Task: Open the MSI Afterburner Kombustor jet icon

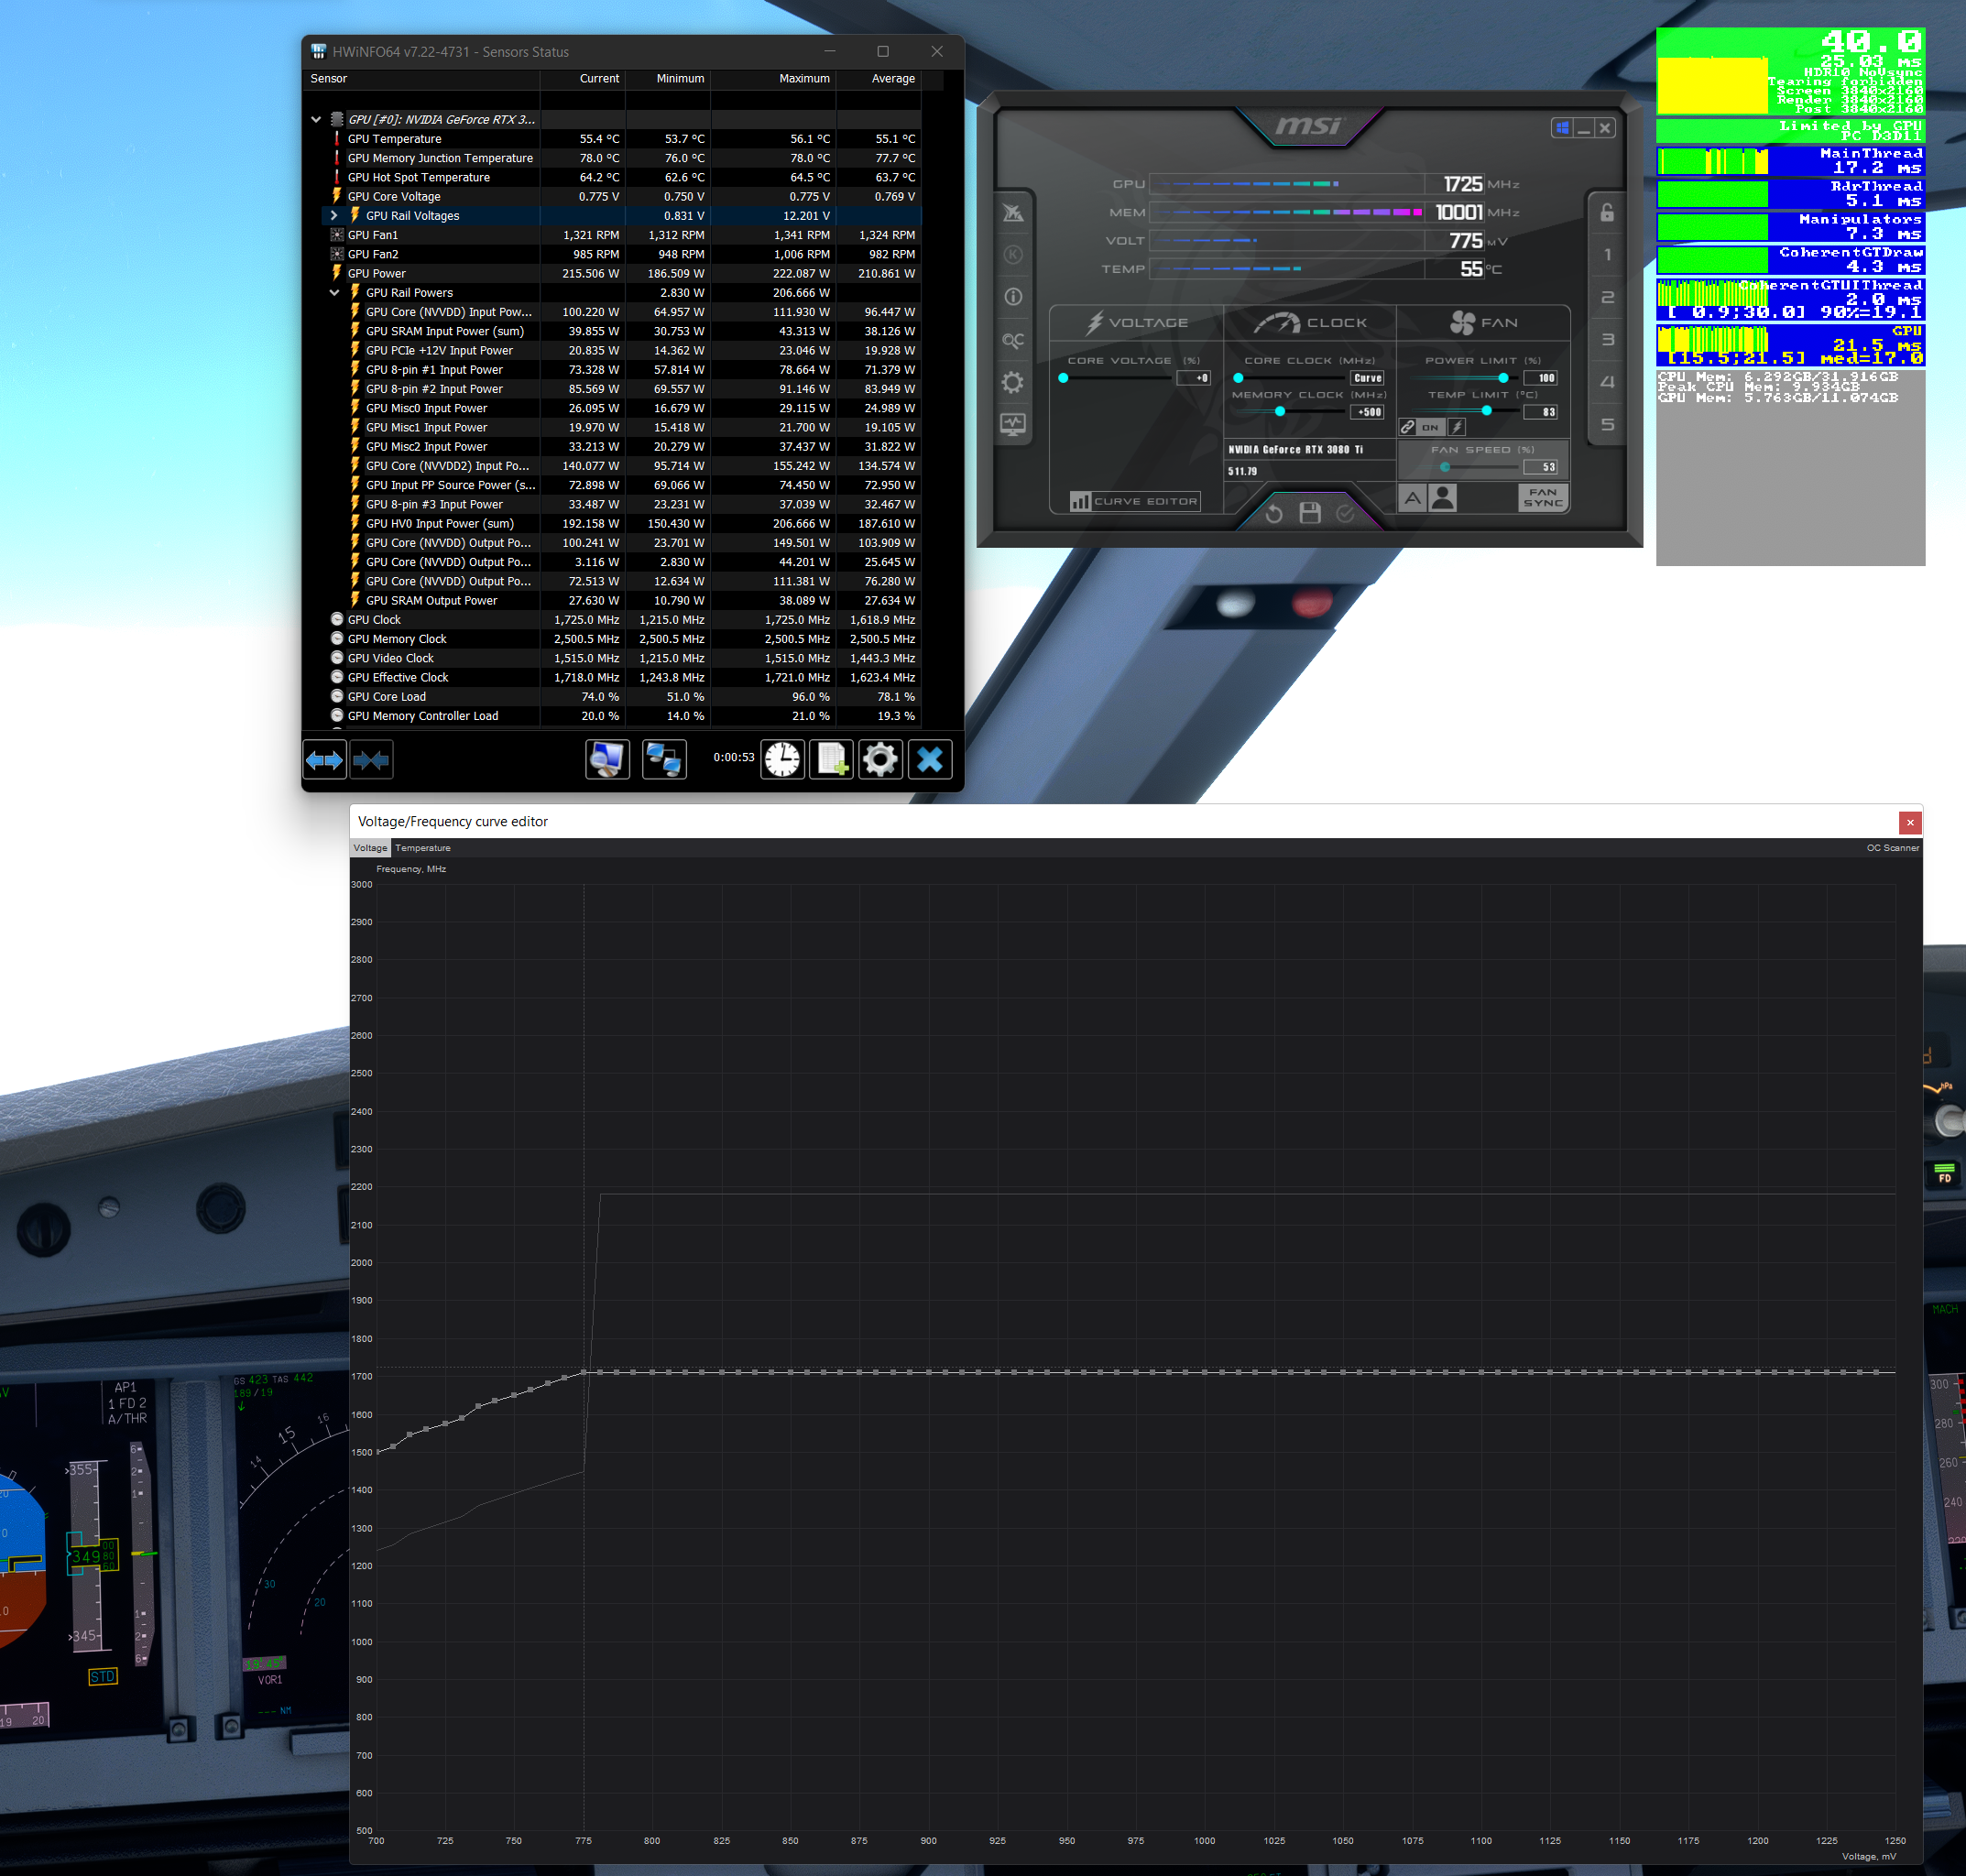Action: [x=1013, y=213]
